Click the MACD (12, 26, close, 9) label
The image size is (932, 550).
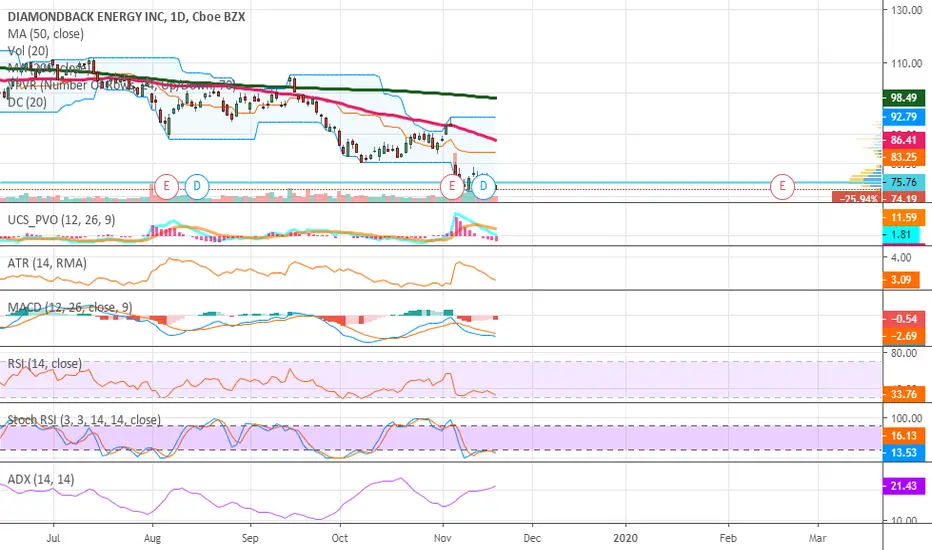pos(70,307)
